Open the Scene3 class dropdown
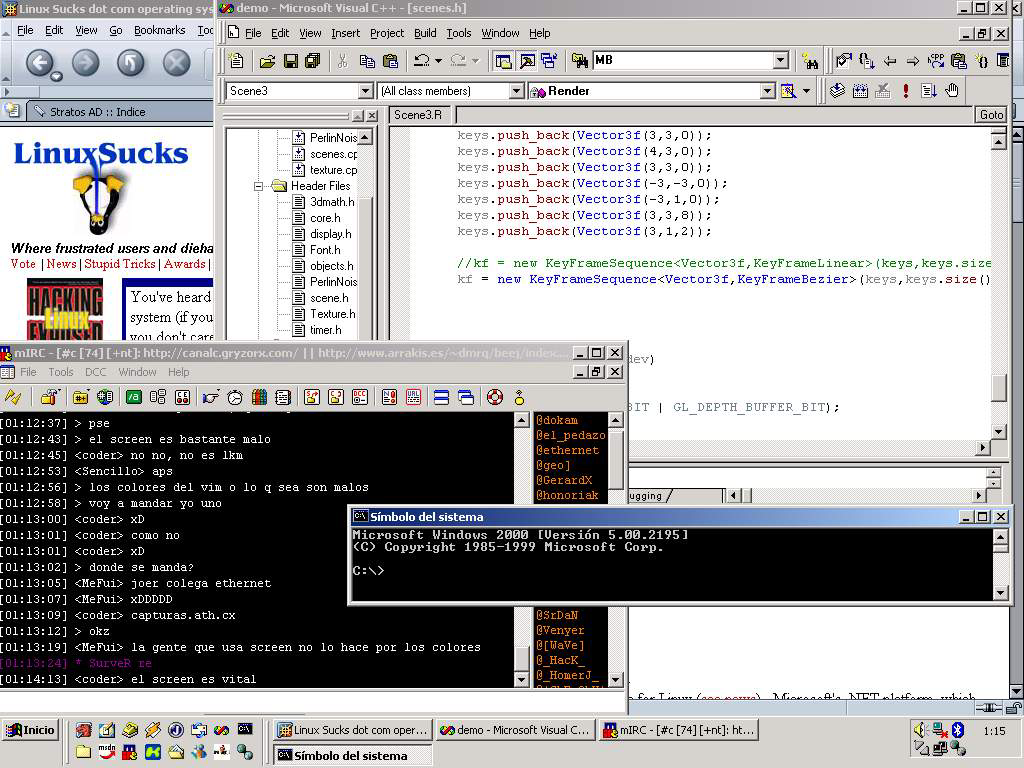Screen dimensions: 1024x768 tap(366, 91)
